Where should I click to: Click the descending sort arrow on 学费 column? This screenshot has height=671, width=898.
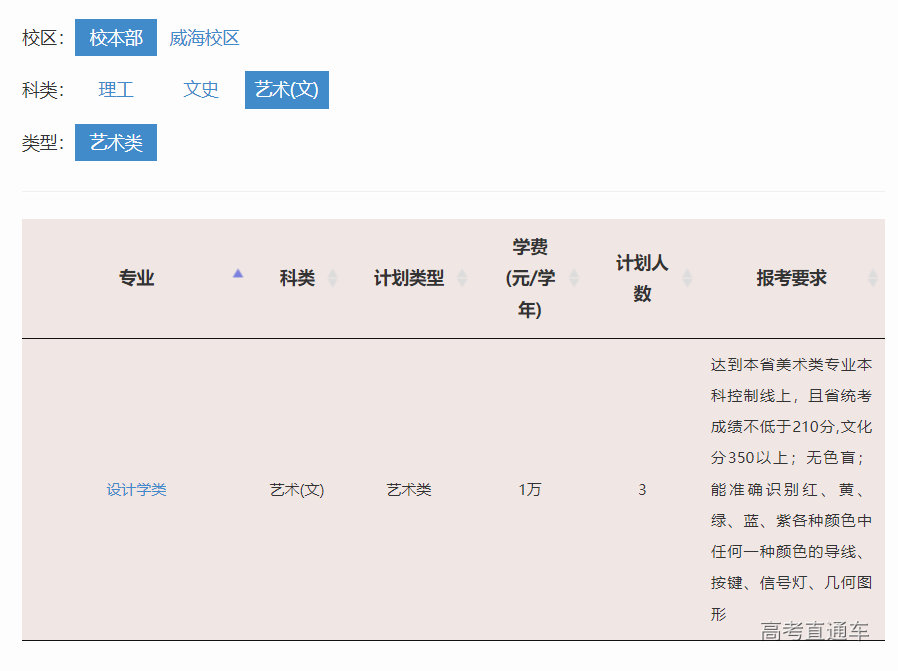click(x=575, y=283)
